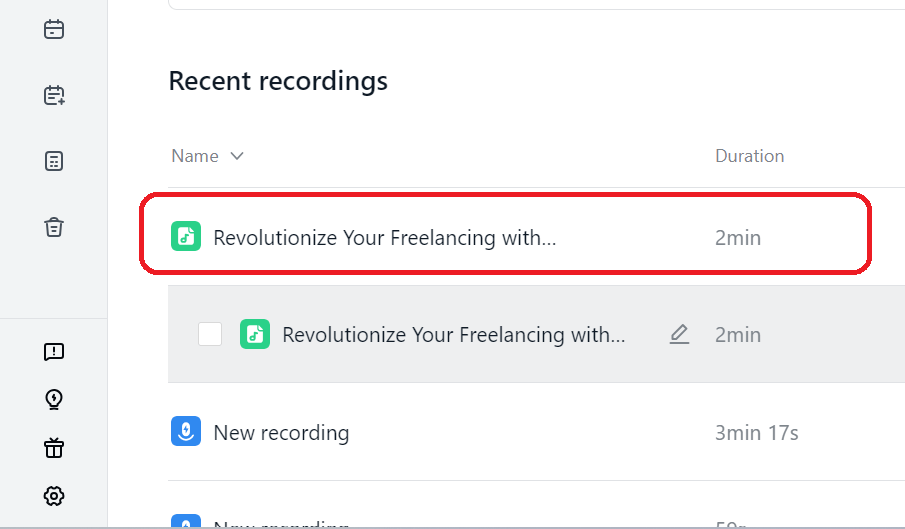Open the settings gear icon
The image size is (905, 529).
tap(54, 496)
